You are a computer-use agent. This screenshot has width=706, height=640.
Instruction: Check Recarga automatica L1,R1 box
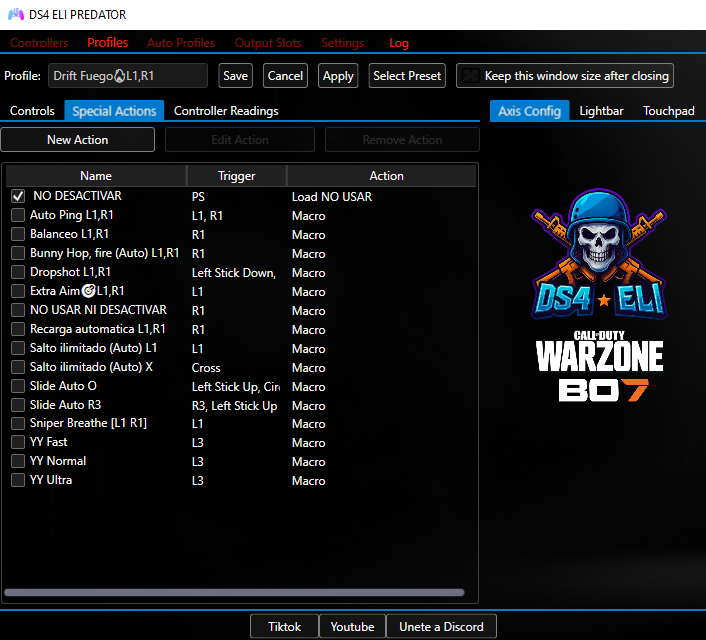pyautogui.click(x=18, y=329)
